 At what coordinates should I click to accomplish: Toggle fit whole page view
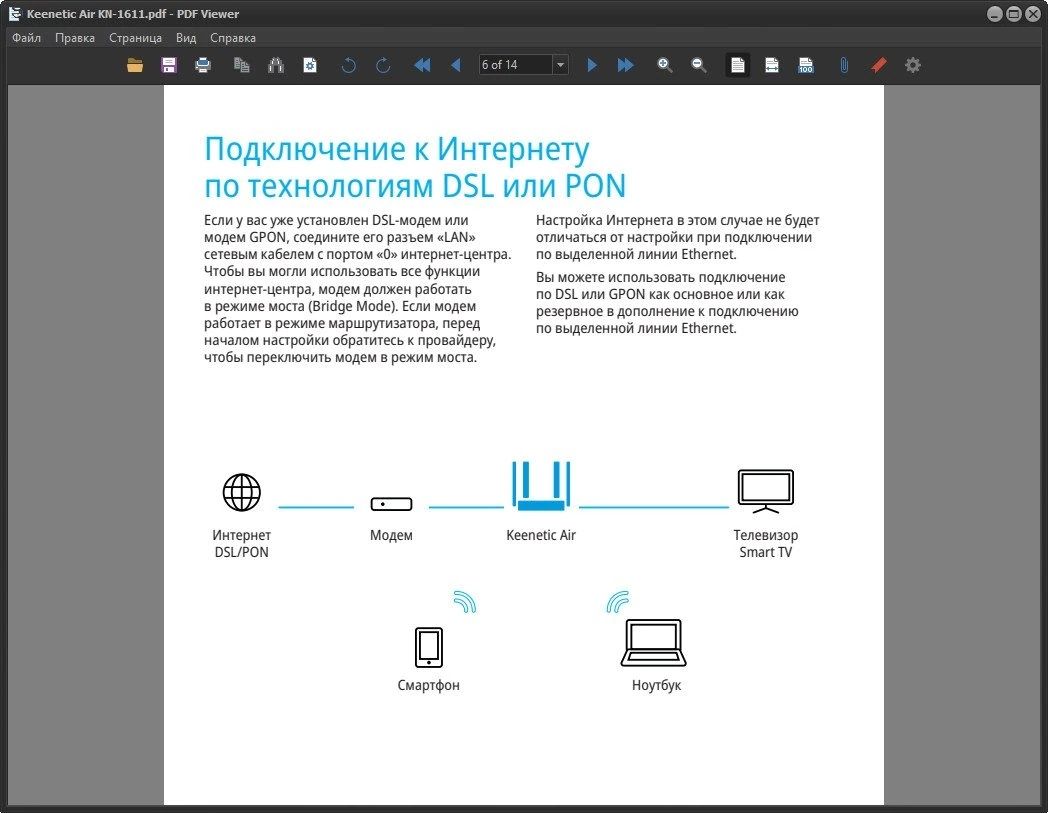(737, 65)
